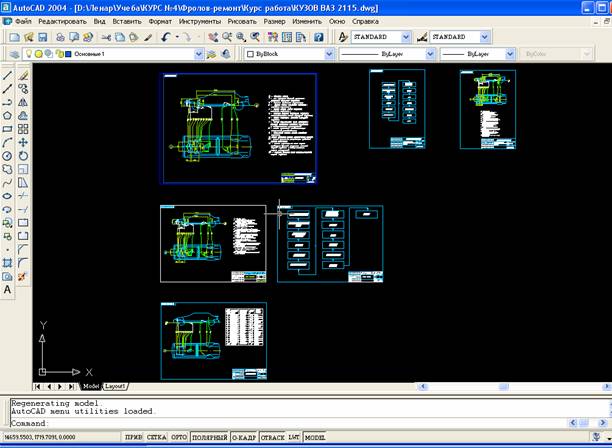612x448 pixels.
Task: Select the Hatch tool
Action: point(7,263)
